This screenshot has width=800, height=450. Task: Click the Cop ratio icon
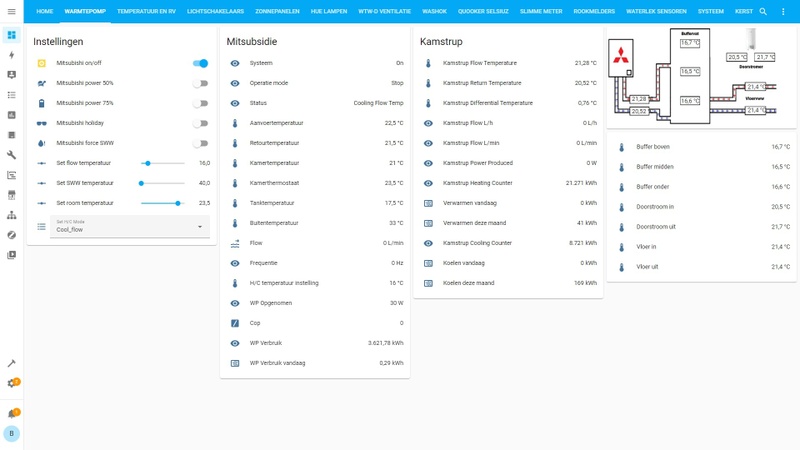coord(235,323)
